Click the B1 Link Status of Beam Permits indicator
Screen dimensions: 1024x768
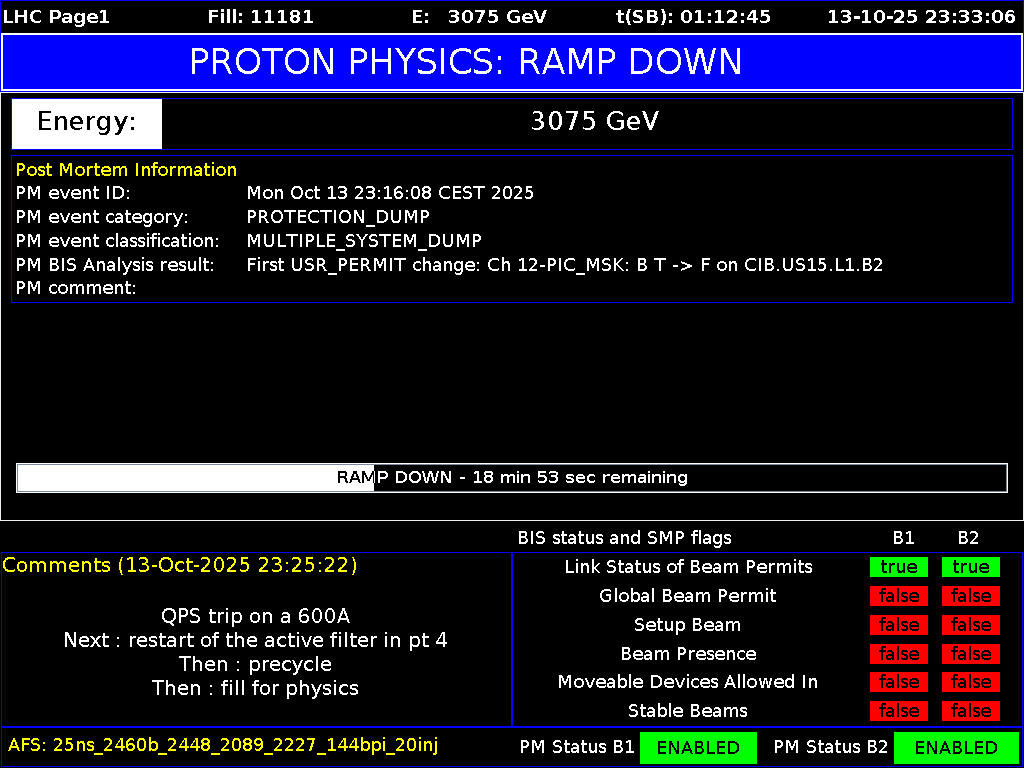click(x=898, y=567)
